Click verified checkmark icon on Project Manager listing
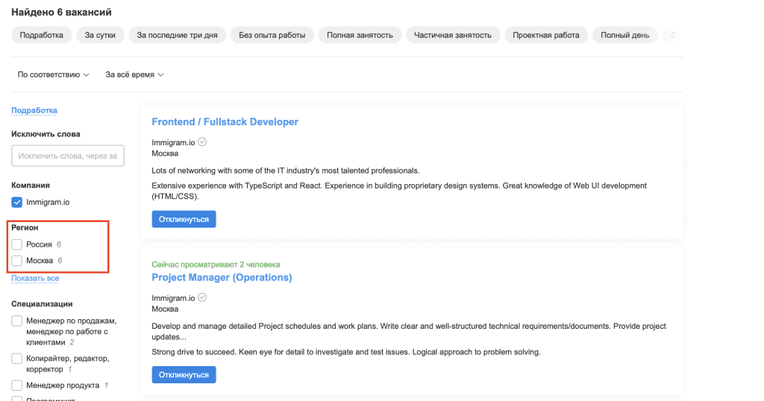This screenshot has height=401, width=764. coord(202,297)
